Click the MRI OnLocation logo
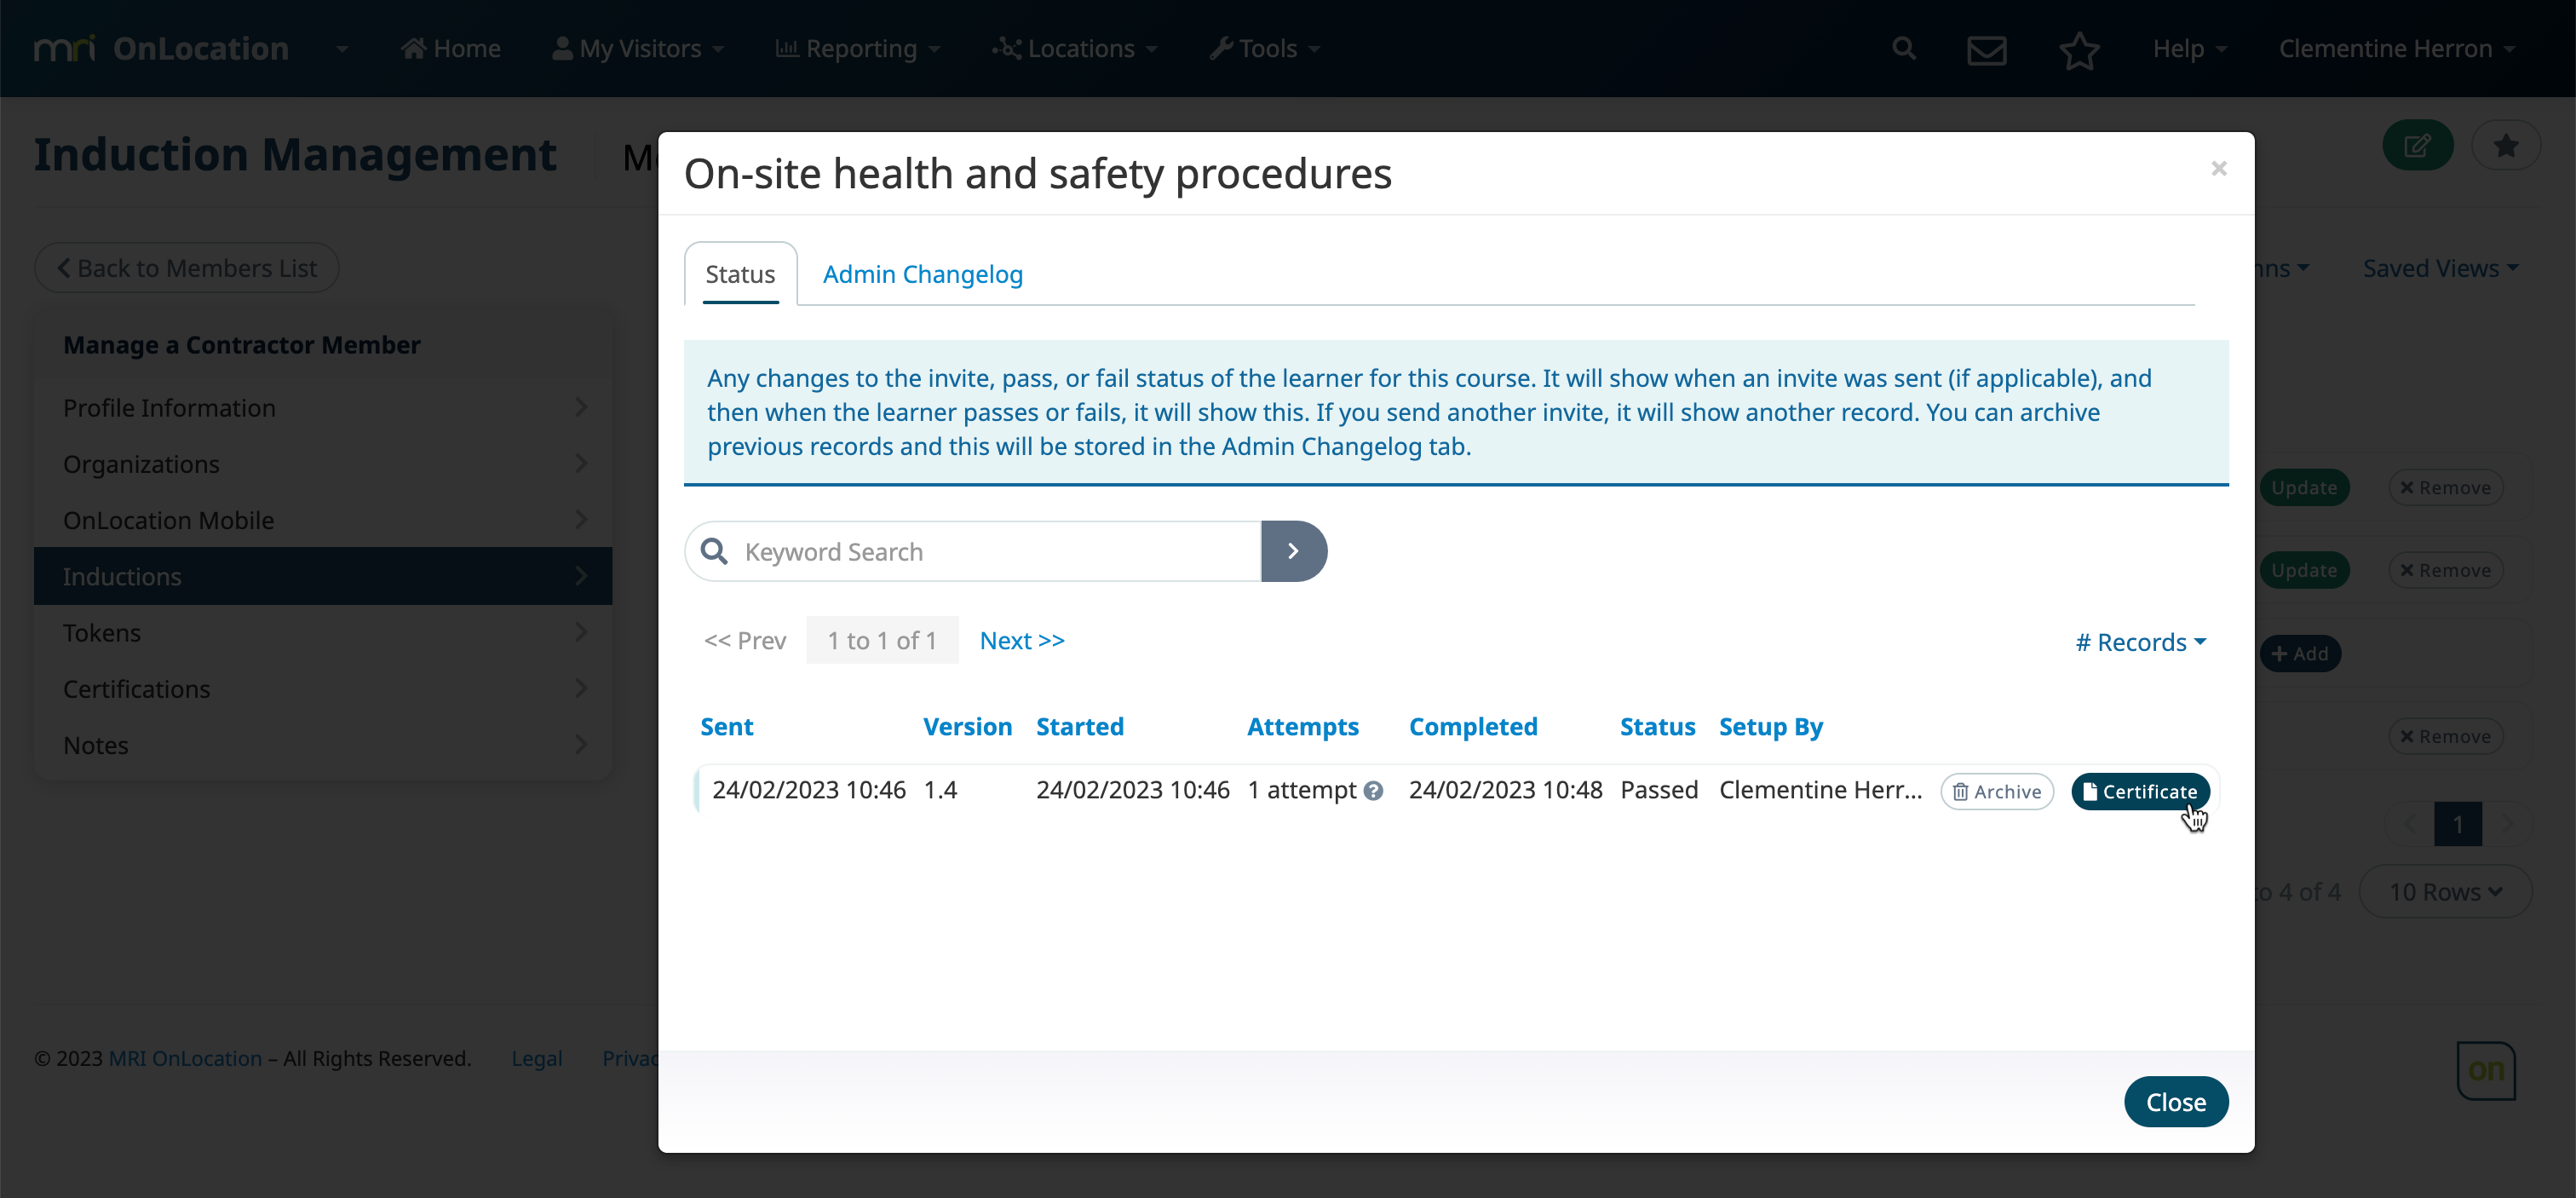This screenshot has width=2576, height=1198. pyautogui.click(x=161, y=48)
